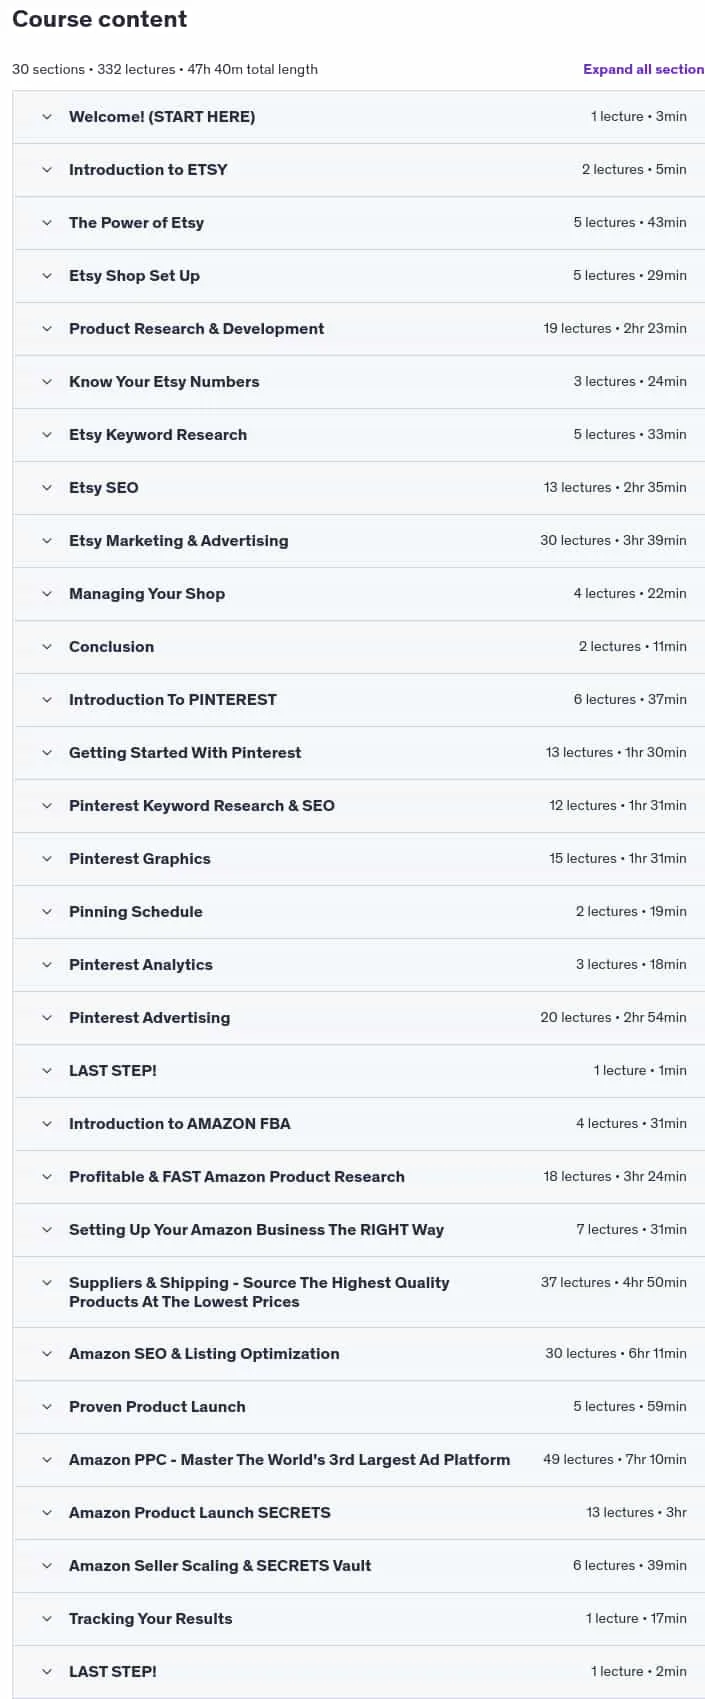This screenshot has height=1699, width=705.
Task: Expand 'Amazon PPC - Master The World's 3rd Largest Ad Platform'
Action: click(289, 1460)
